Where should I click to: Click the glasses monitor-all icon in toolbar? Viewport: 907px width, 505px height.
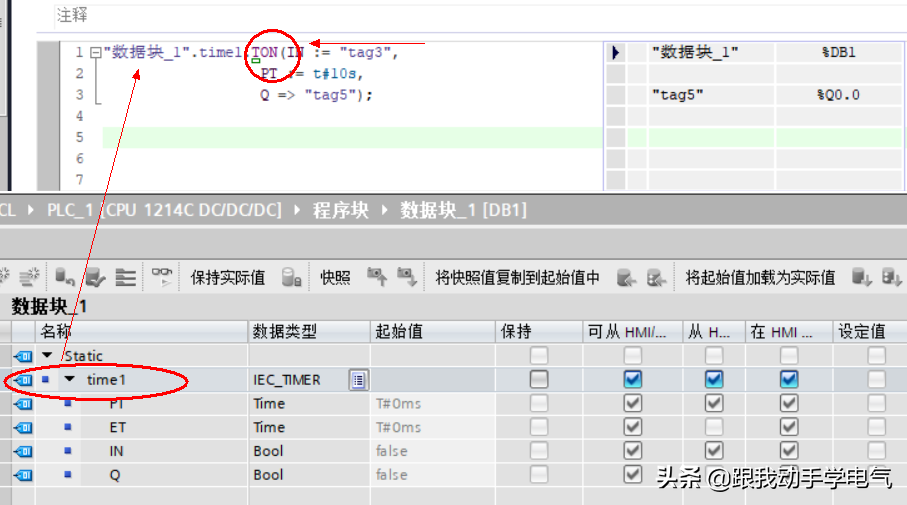coord(161,277)
